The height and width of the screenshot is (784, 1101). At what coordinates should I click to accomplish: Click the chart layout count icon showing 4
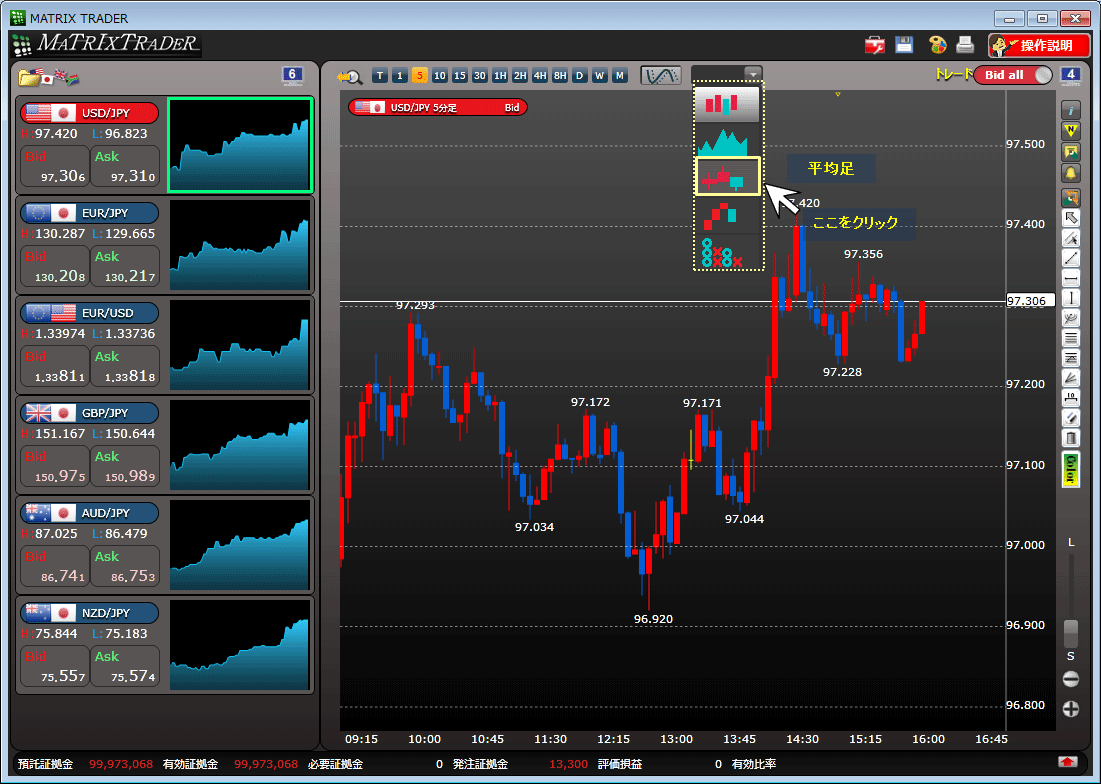pos(1070,75)
